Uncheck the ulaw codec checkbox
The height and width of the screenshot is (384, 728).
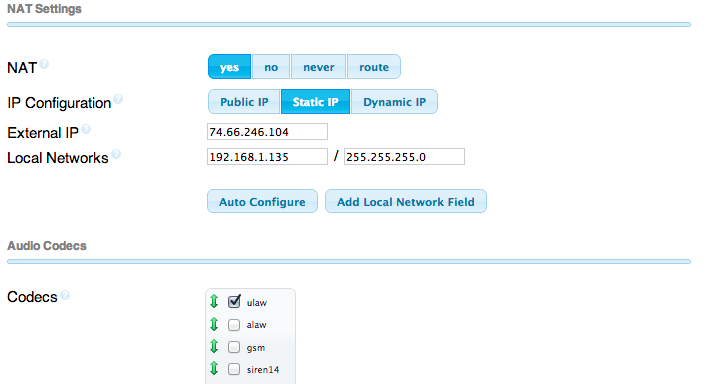coord(234,302)
